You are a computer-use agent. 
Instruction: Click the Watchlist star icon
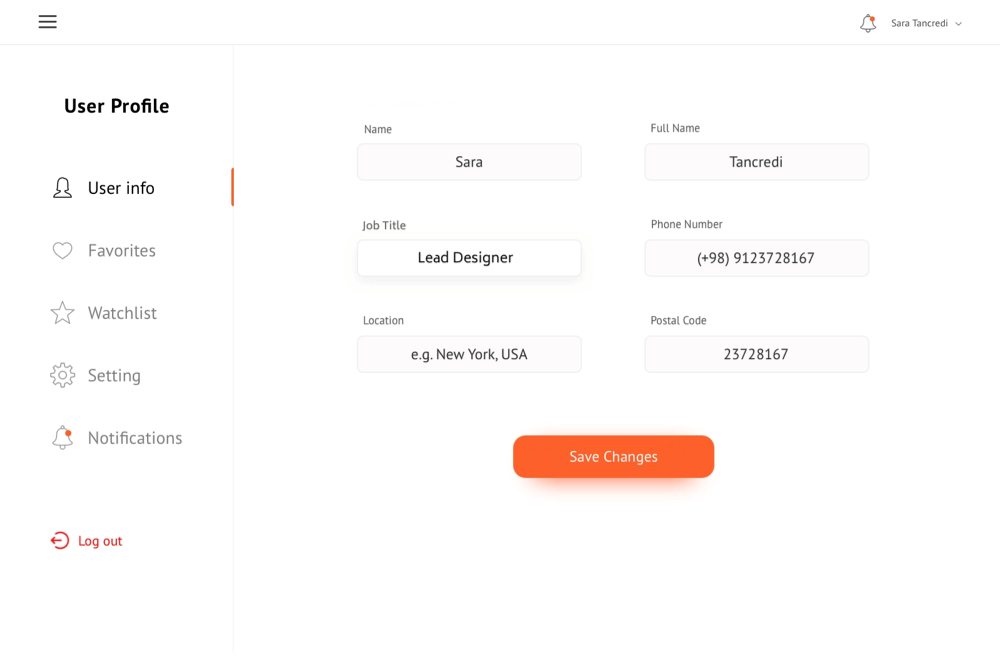coord(62,312)
